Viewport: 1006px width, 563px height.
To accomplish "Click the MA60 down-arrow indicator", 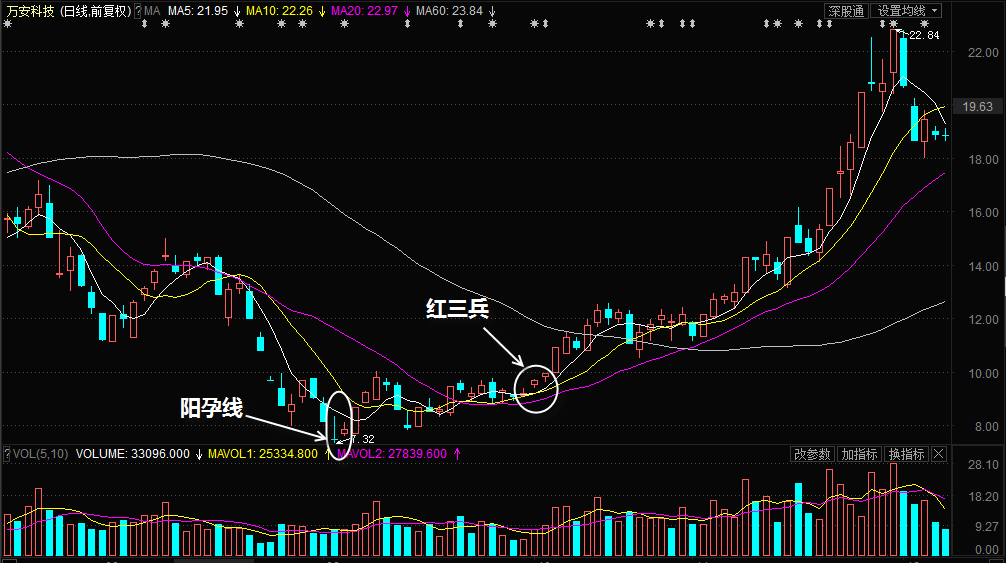I will point(492,11).
